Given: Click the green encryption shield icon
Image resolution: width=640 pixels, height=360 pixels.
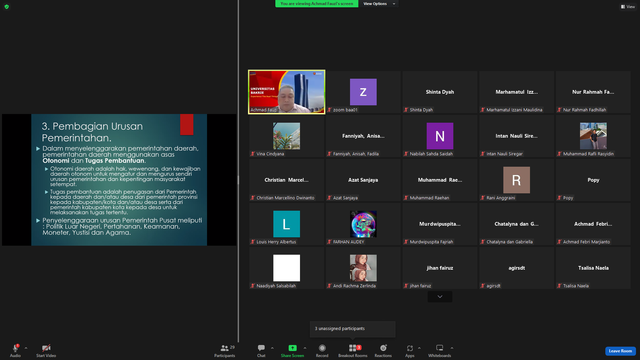Looking at the screenshot, I should 7,7.
